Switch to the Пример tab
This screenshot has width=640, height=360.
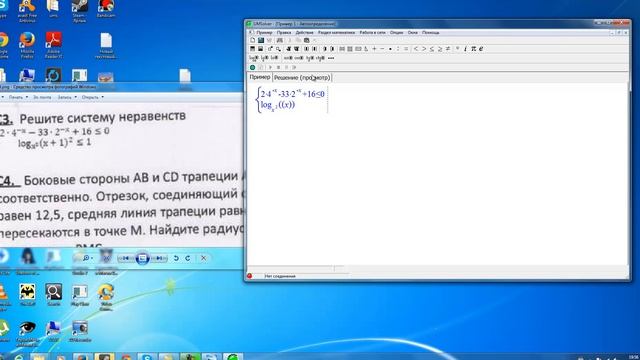260,77
